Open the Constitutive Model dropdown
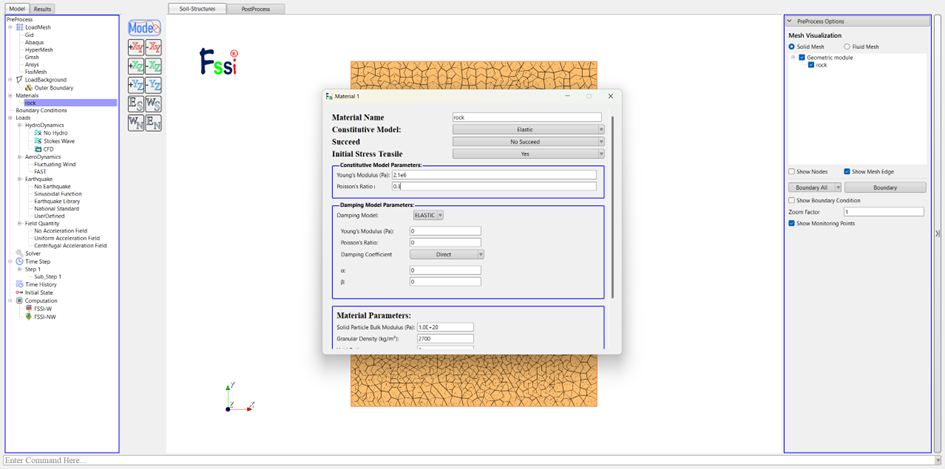945x469 pixels. tap(529, 129)
